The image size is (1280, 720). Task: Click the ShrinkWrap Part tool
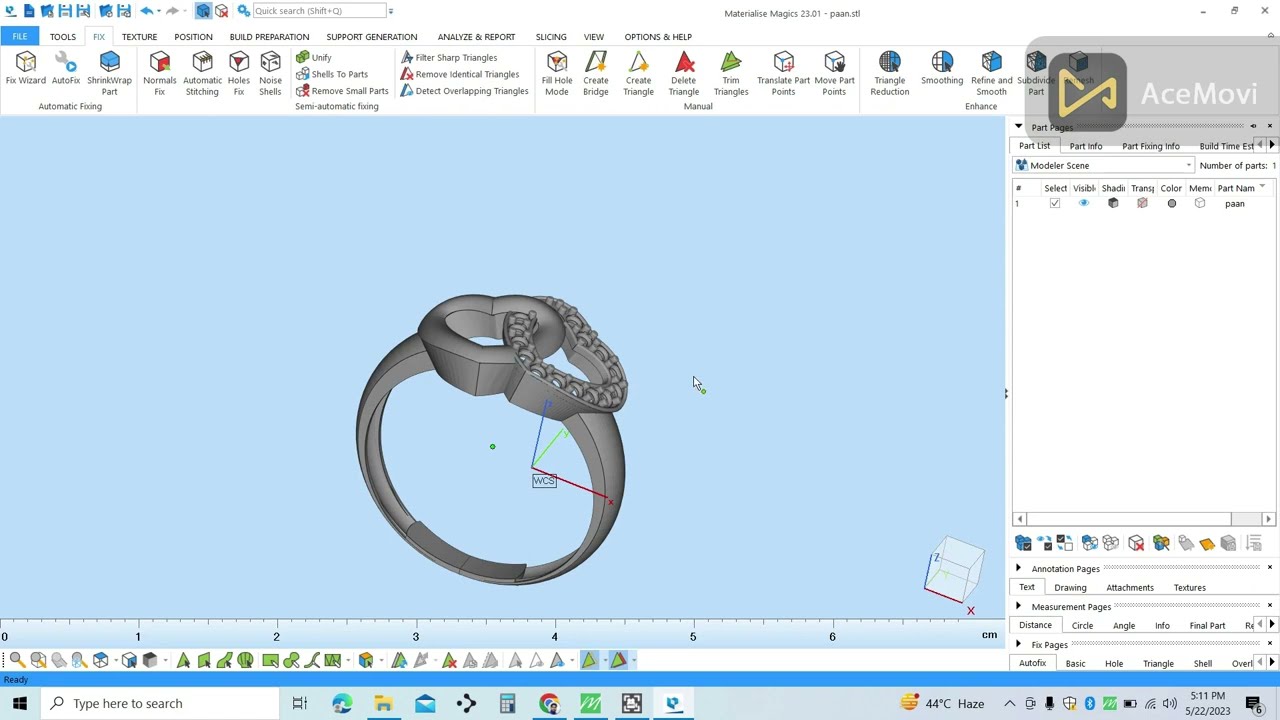(x=109, y=74)
